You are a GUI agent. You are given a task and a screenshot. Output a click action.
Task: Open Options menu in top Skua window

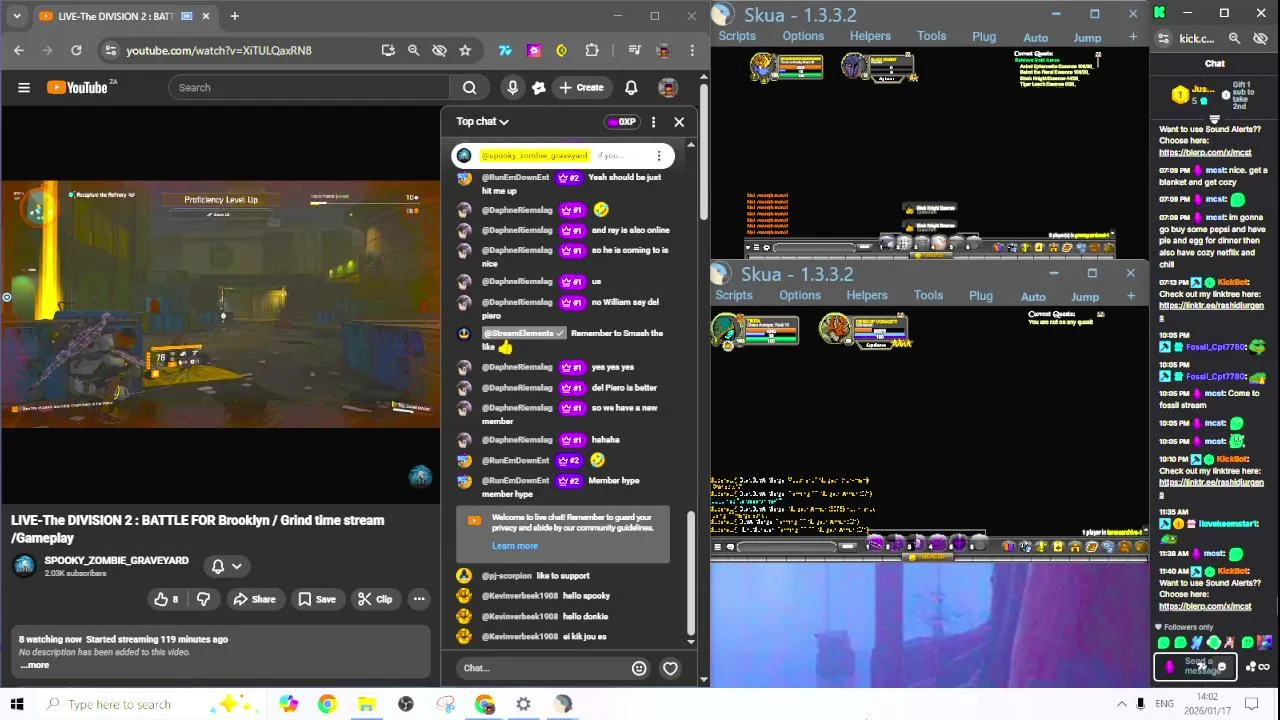tap(803, 36)
